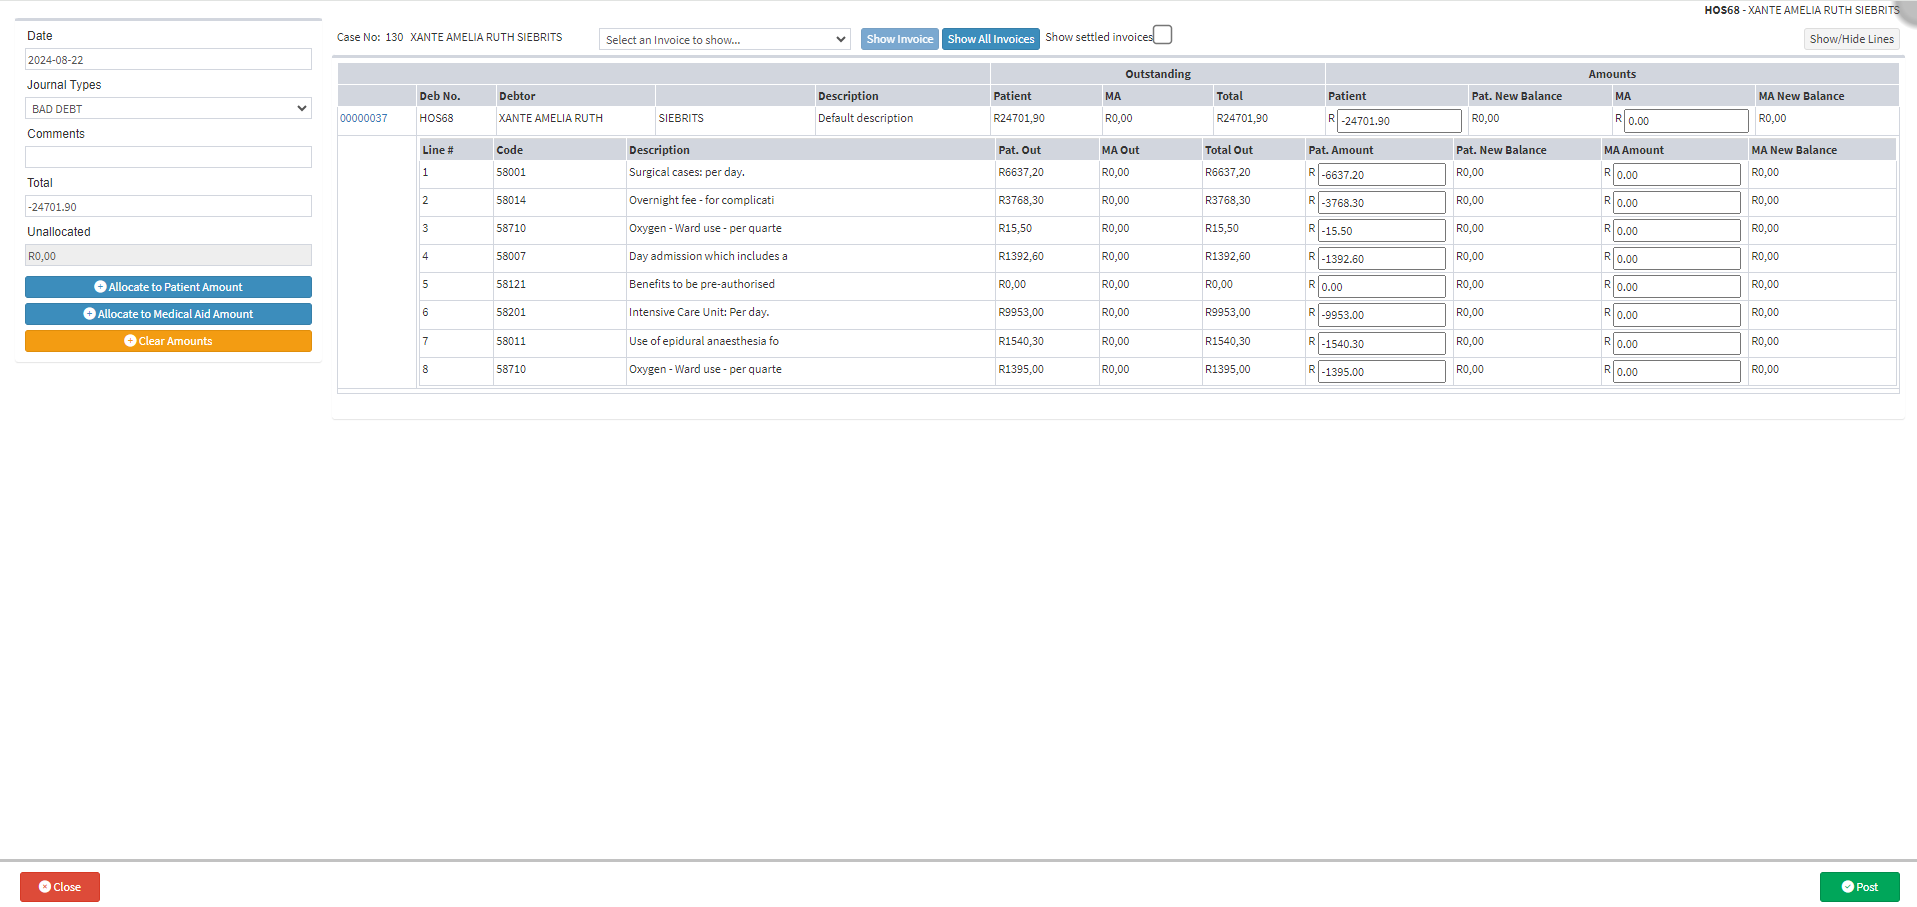The image size is (1917, 907).
Task: Toggle the Show/Hide Lines button
Action: point(1851,39)
